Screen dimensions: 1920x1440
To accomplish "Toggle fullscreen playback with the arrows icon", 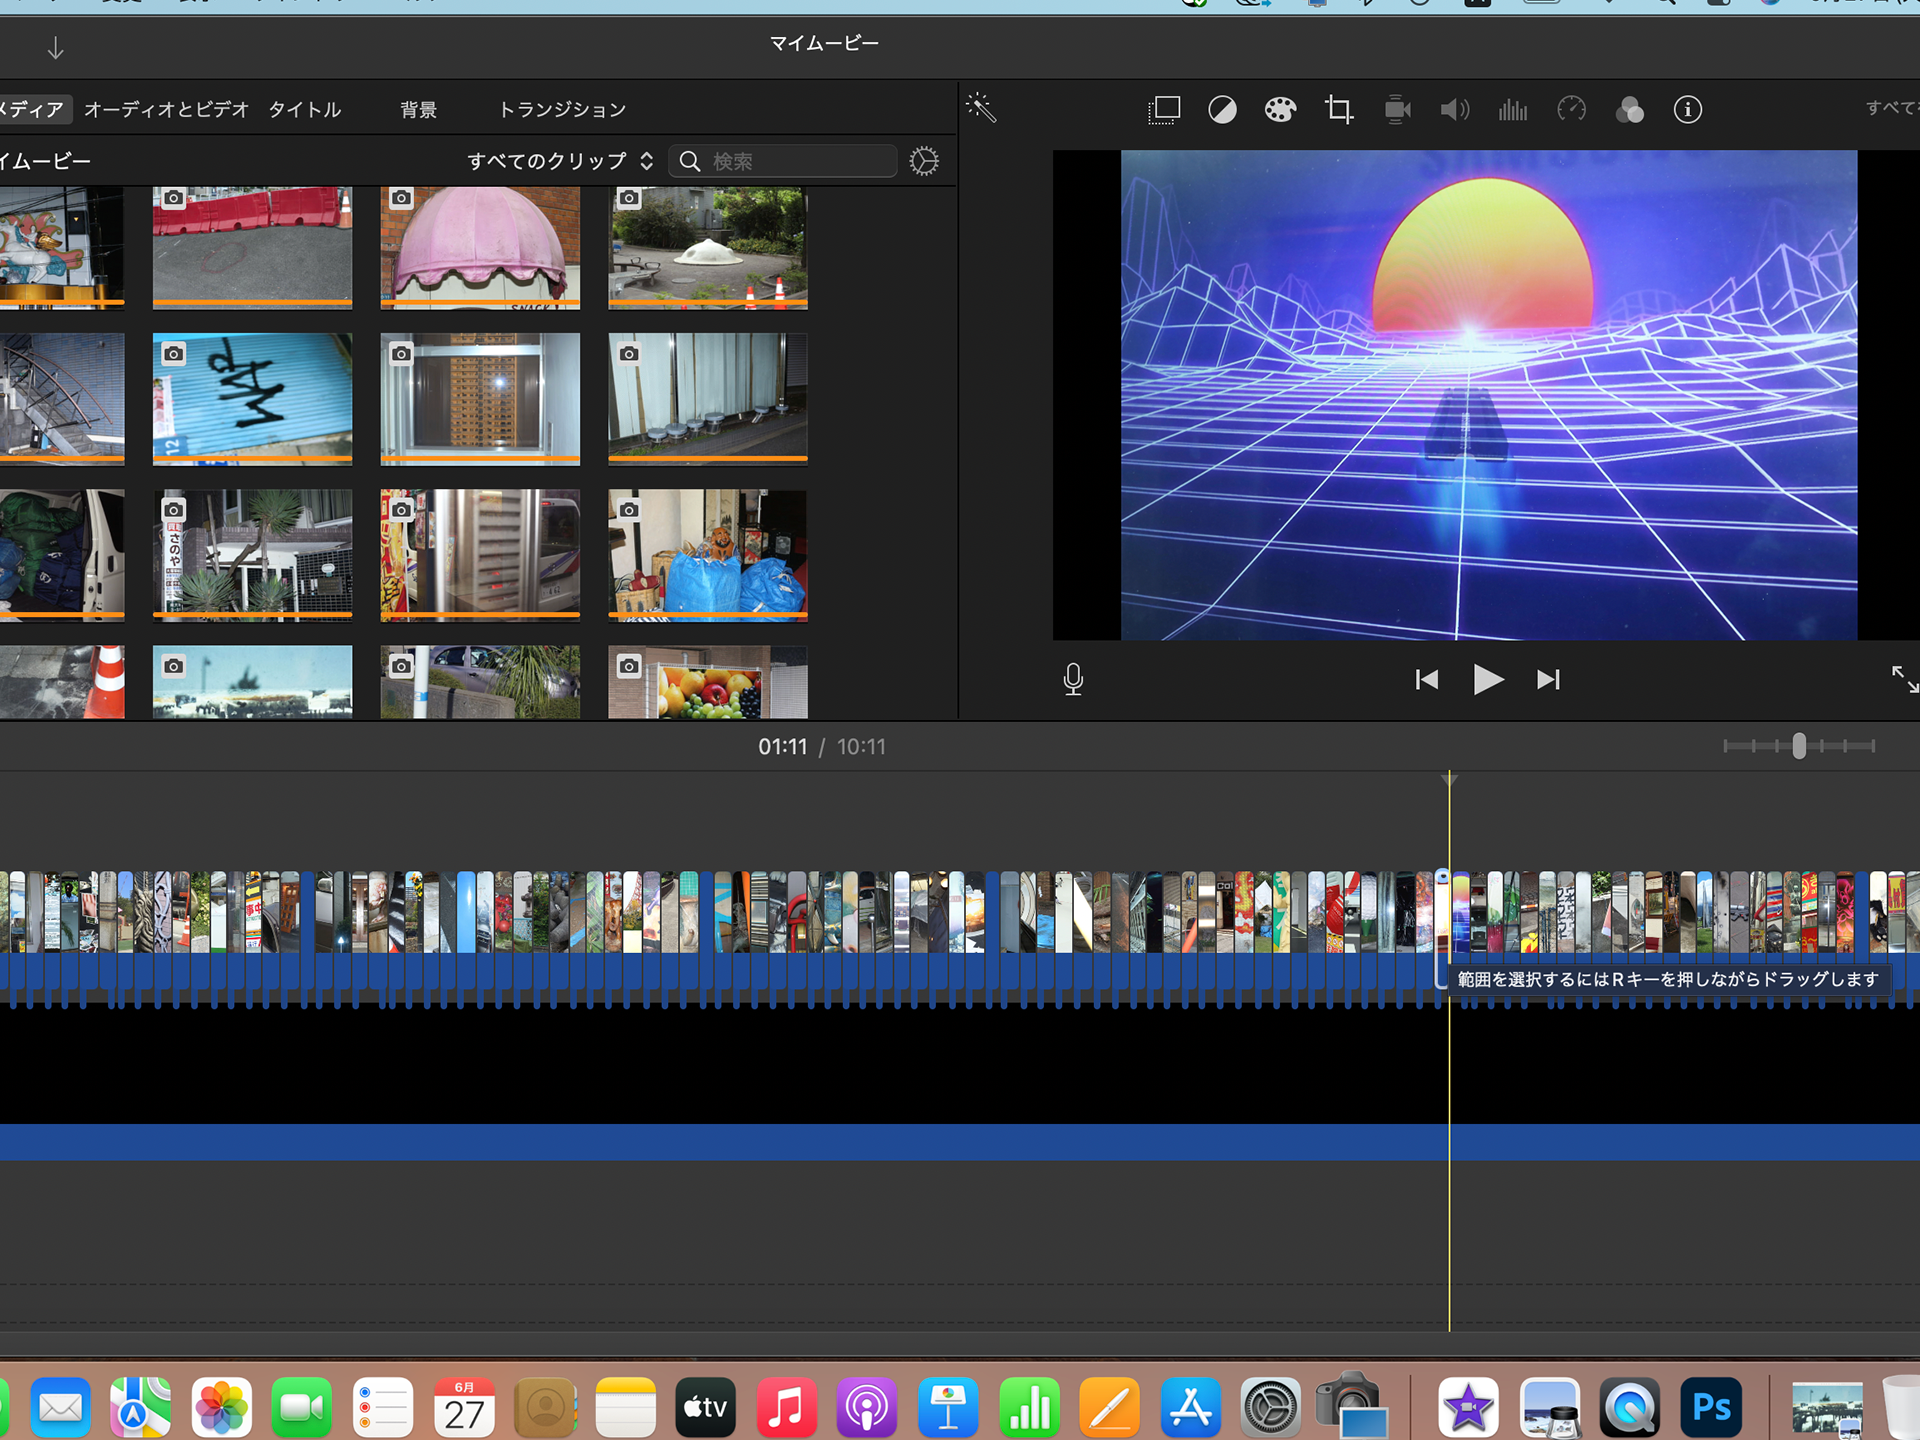I will (x=1904, y=680).
